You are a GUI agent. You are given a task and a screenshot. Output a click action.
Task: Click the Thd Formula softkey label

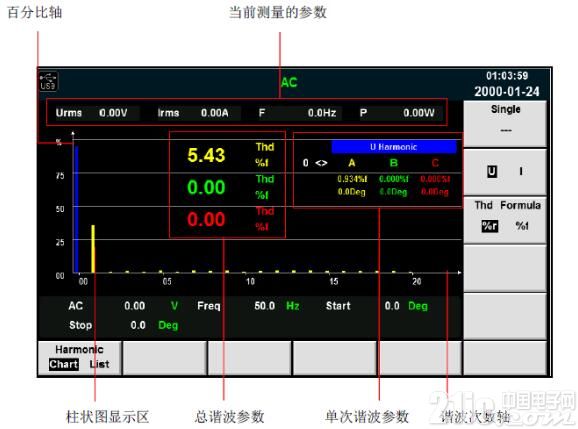pyautogui.click(x=508, y=205)
